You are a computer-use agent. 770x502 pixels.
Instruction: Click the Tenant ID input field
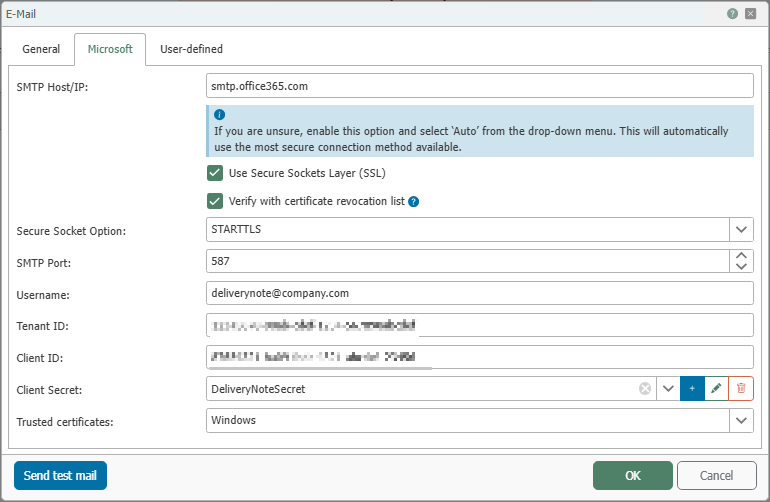pos(480,325)
